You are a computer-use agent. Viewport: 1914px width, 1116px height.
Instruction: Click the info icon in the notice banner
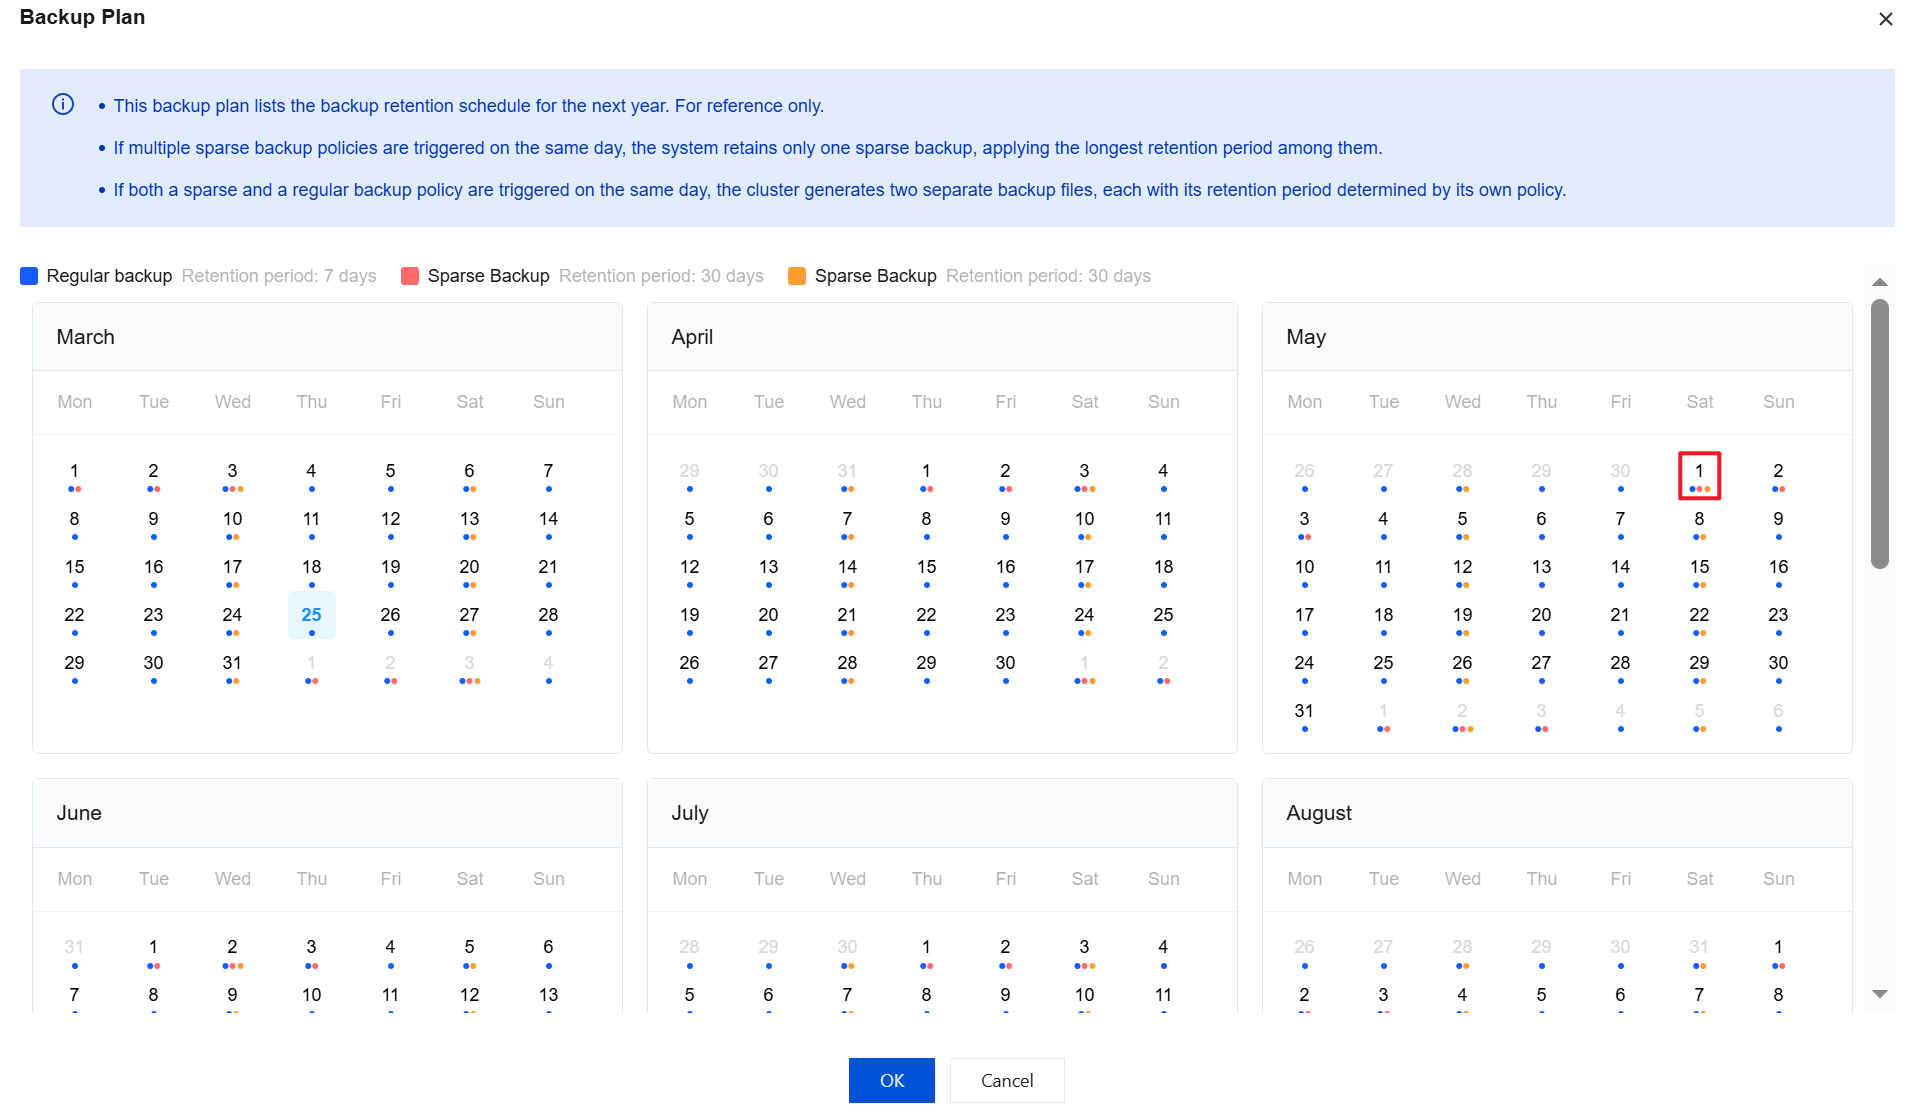(x=63, y=105)
